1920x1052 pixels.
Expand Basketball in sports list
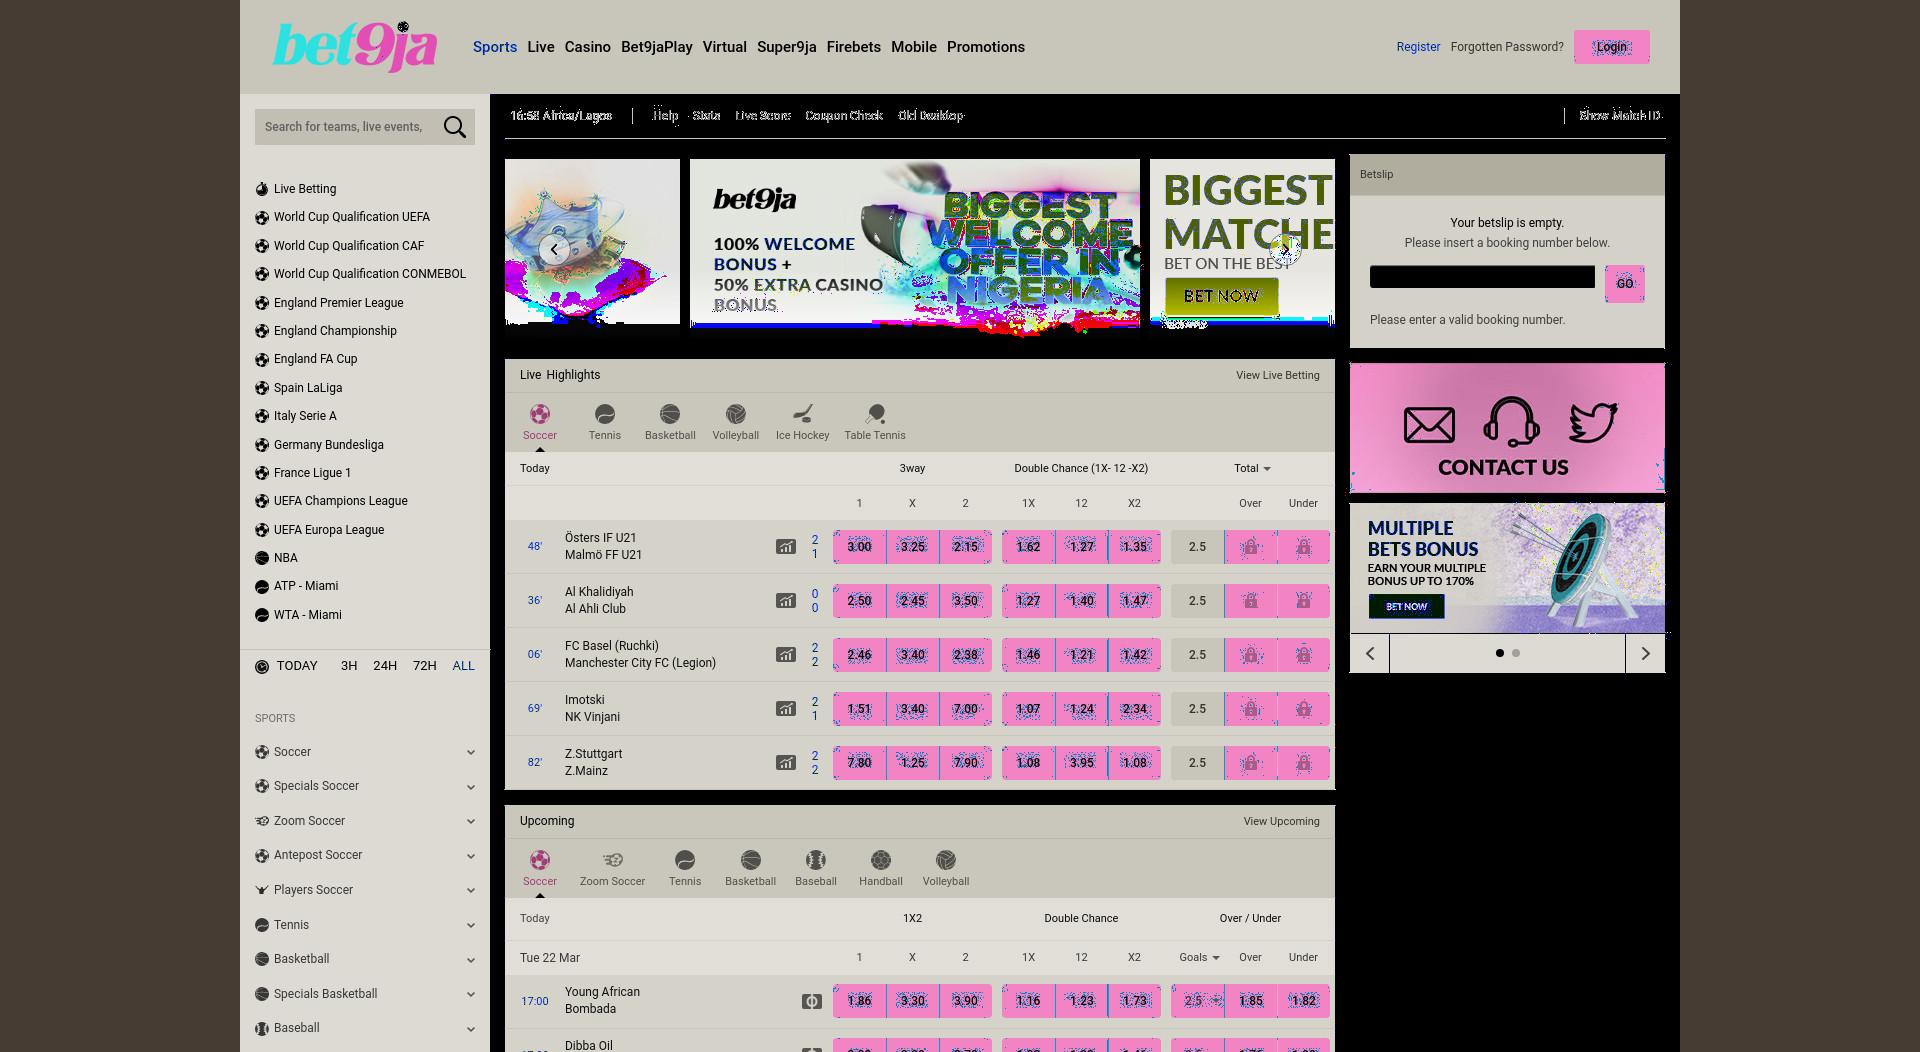[471, 960]
